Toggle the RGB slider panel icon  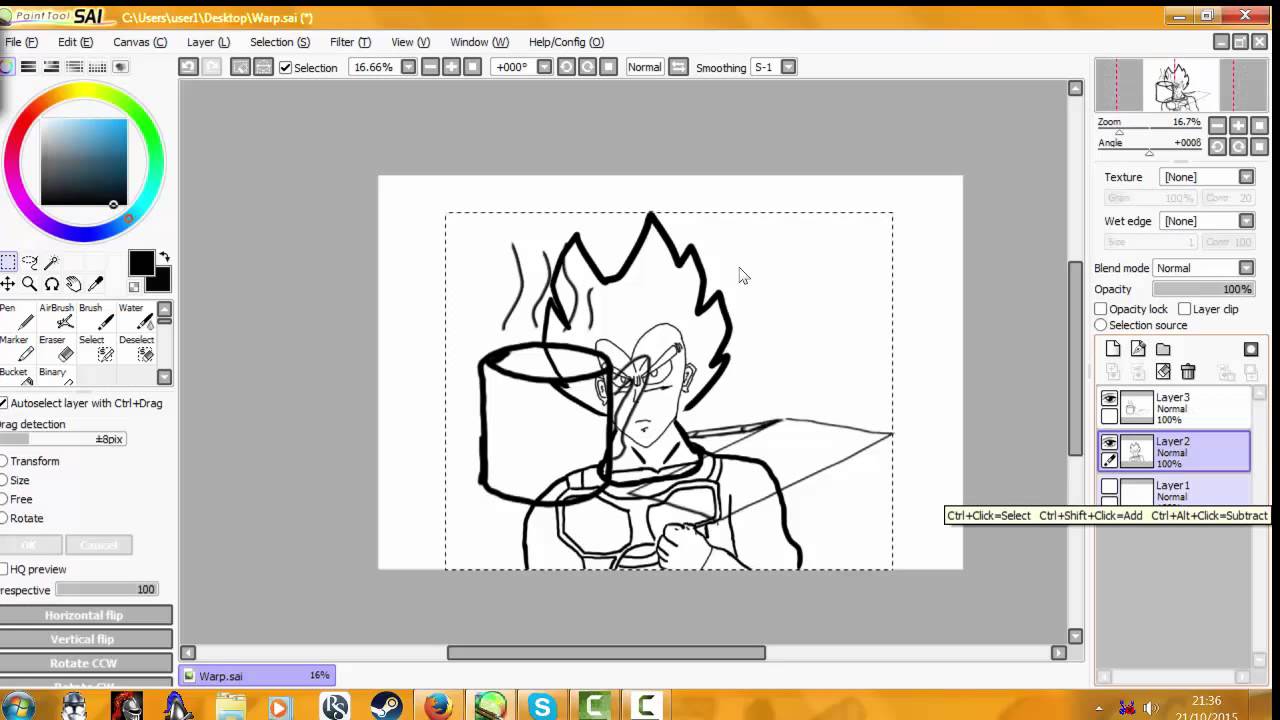tap(29, 67)
